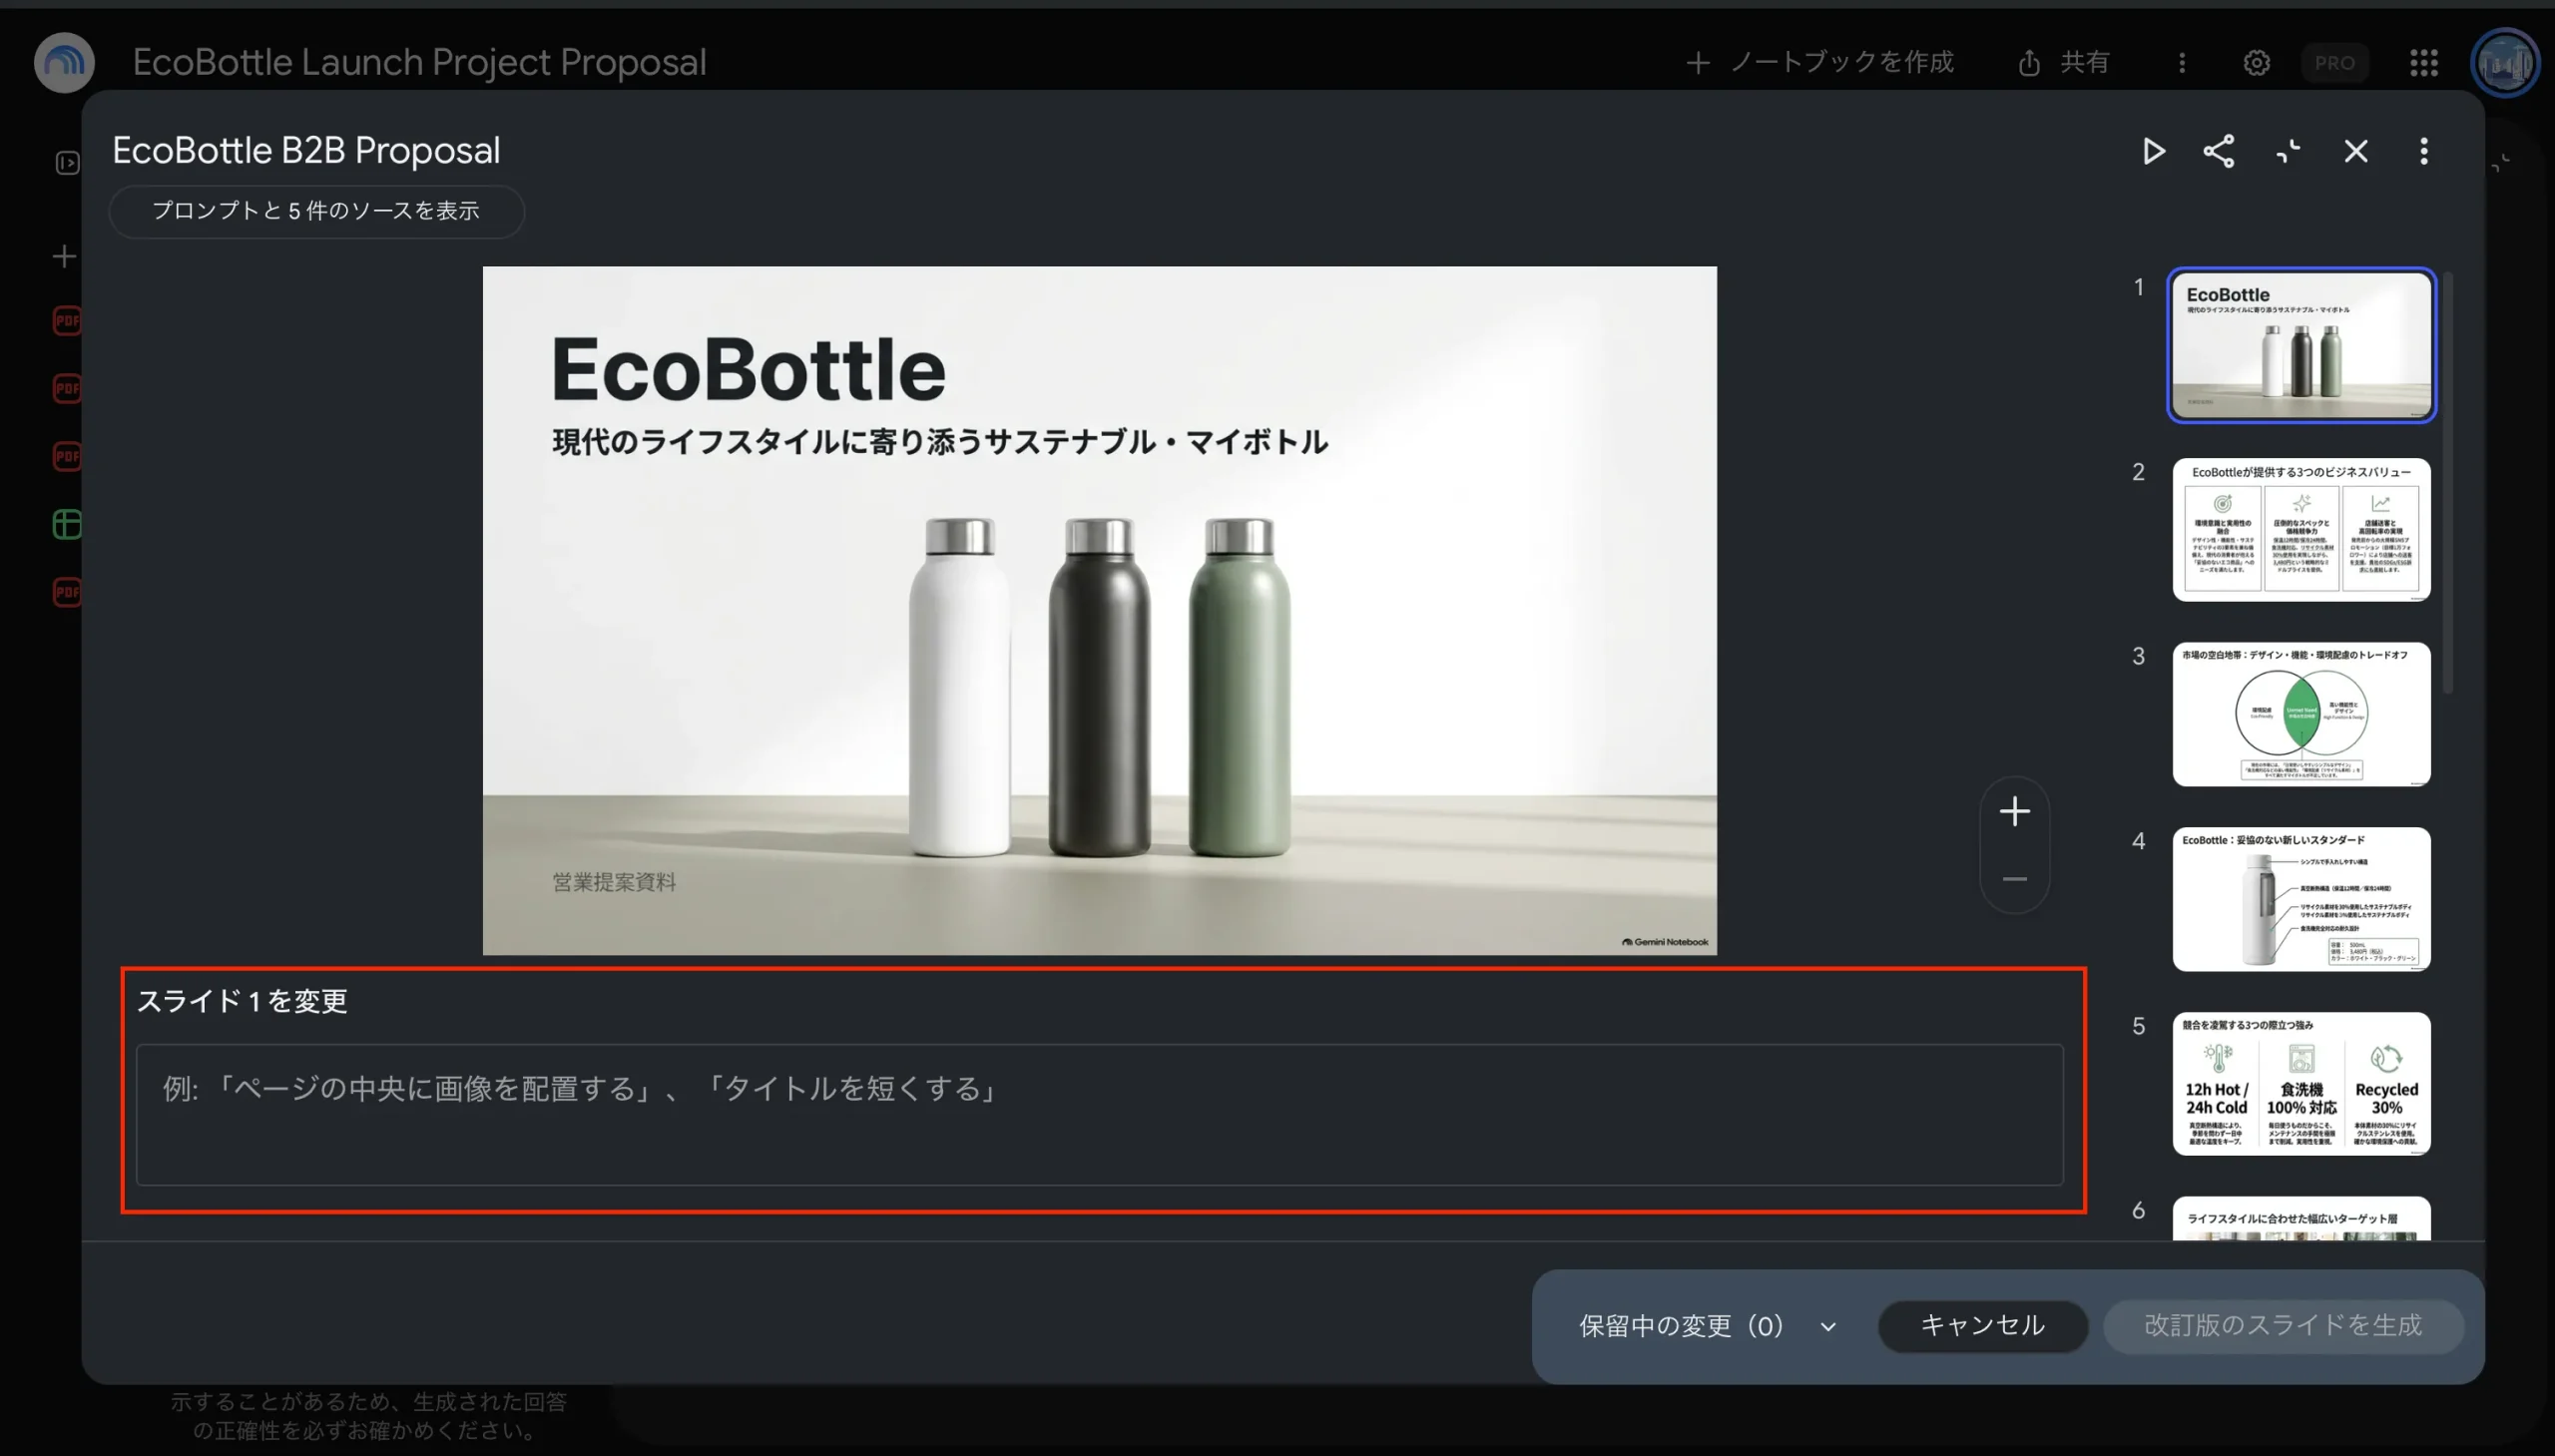This screenshot has width=2555, height=1456.
Task: Click ノートブックを作成 in the top bar
Action: point(1819,63)
